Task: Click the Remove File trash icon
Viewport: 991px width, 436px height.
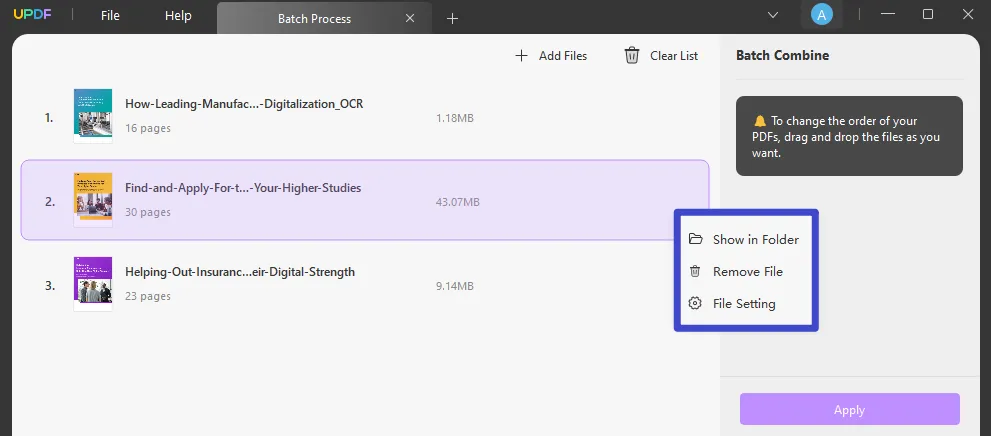Action: click(695, 272)
